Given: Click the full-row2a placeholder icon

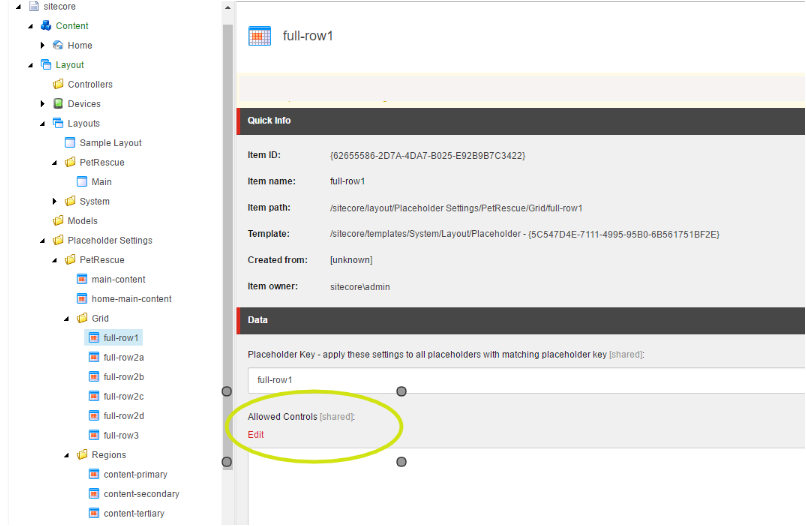Looking at the screenshot, I should click(x=94, y=357).
